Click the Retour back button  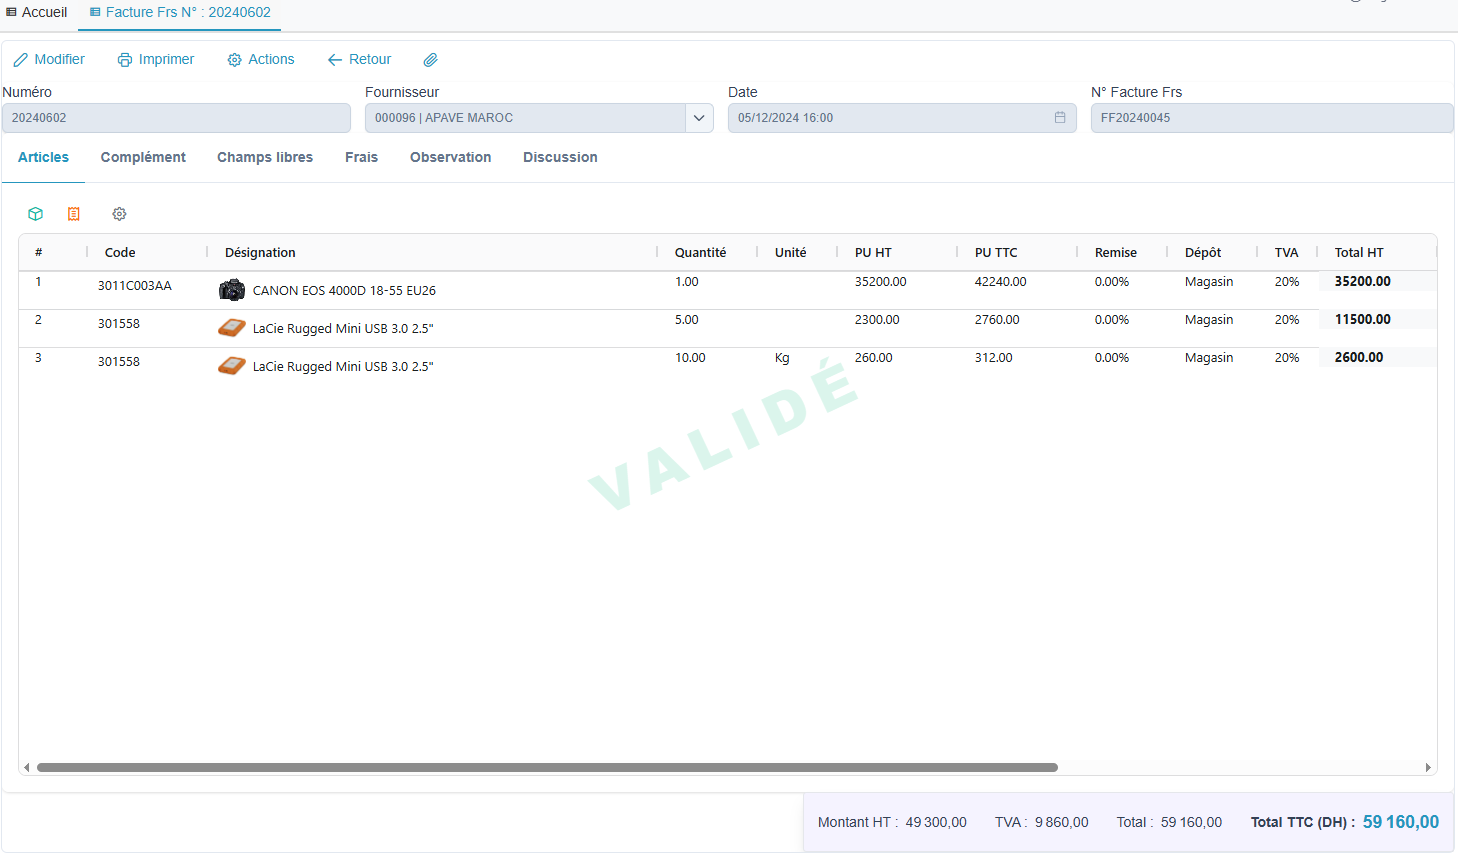pos(359,60)
